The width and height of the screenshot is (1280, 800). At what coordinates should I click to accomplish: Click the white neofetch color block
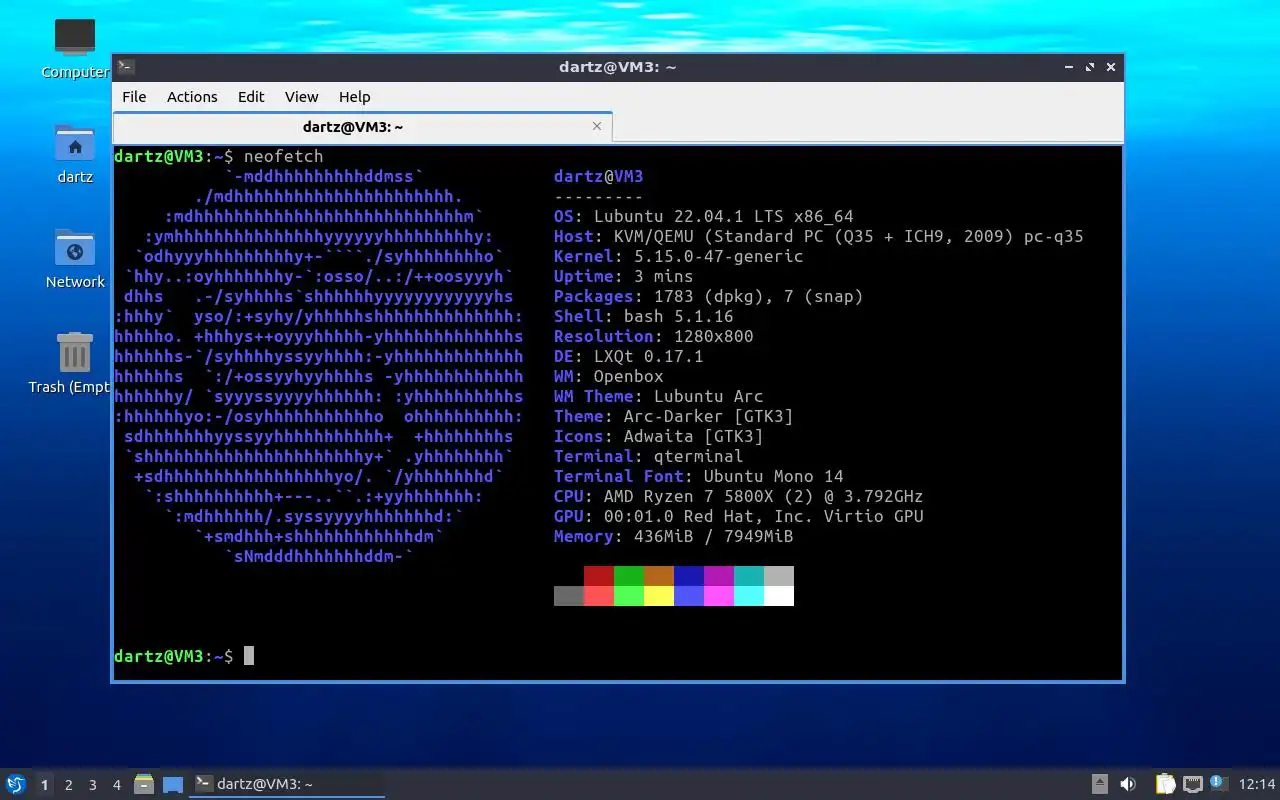pyautogui.click(x=779, y=596)
